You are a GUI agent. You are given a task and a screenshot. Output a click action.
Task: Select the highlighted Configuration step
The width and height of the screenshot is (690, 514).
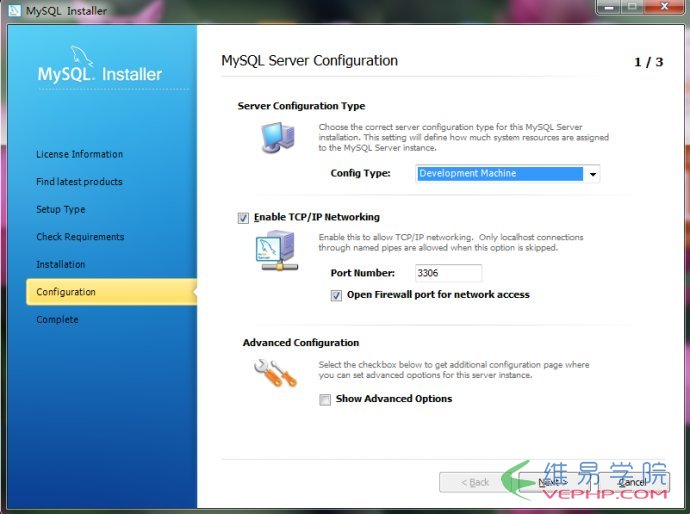tap(111, 292)
